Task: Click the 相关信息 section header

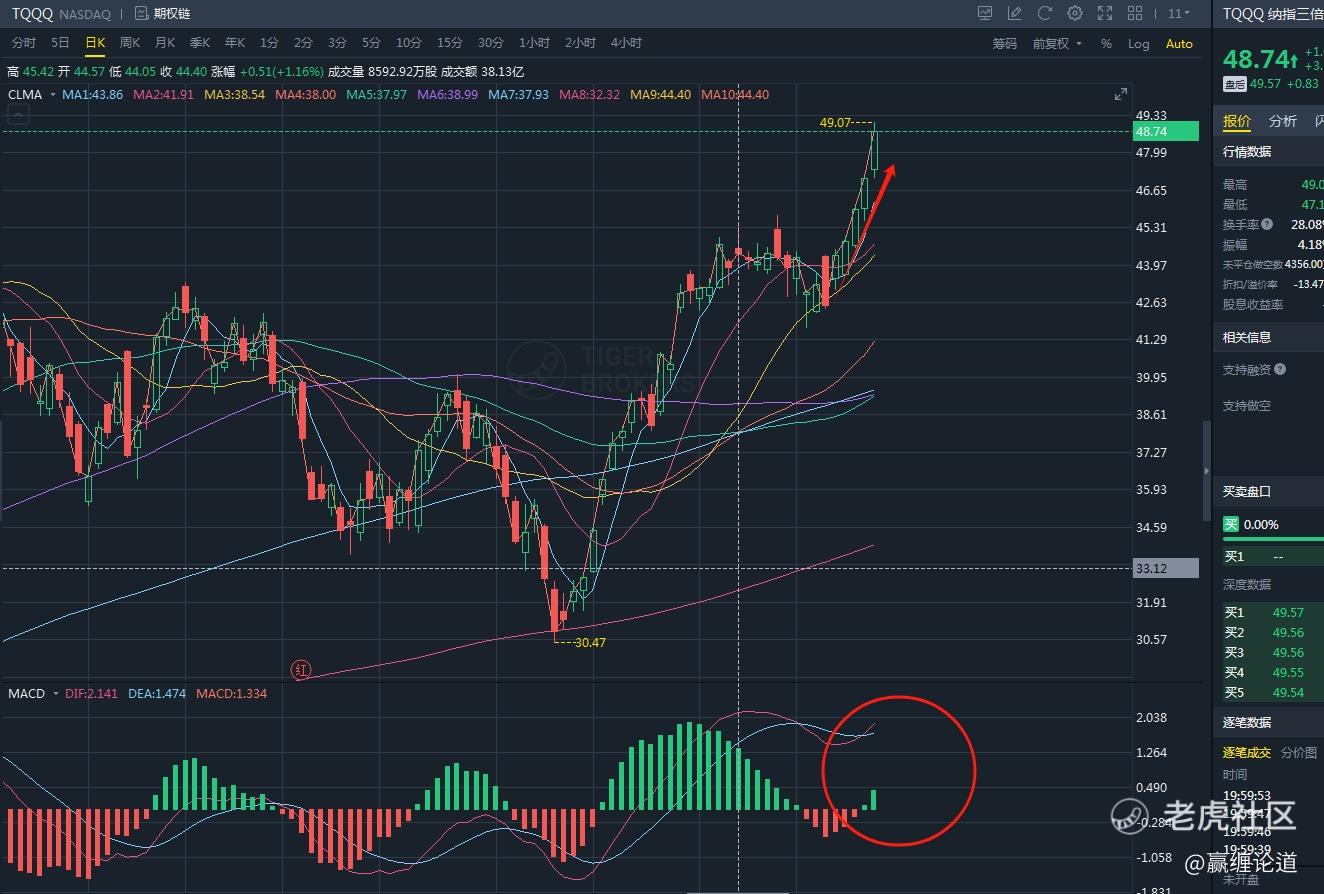Action: (1247, 337)
